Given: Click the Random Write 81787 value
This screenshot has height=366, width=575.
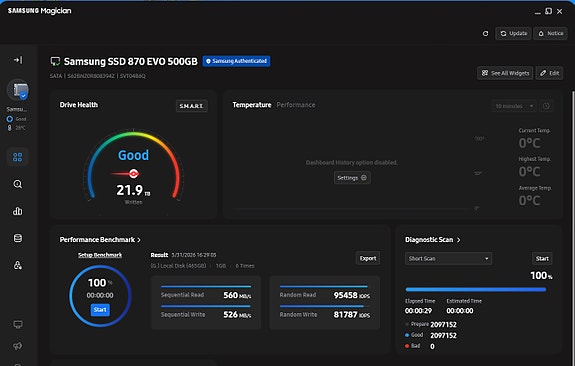Looking at the screenshot, I should click(351, 315).
